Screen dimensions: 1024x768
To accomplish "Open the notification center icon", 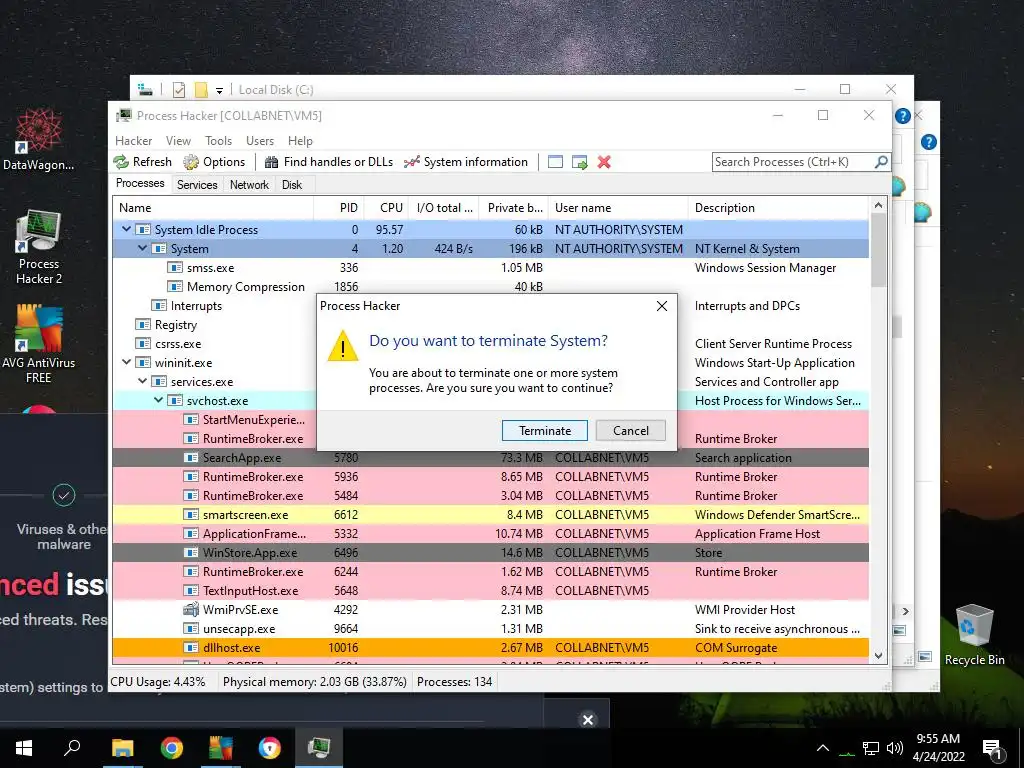I will click(993, 749).
